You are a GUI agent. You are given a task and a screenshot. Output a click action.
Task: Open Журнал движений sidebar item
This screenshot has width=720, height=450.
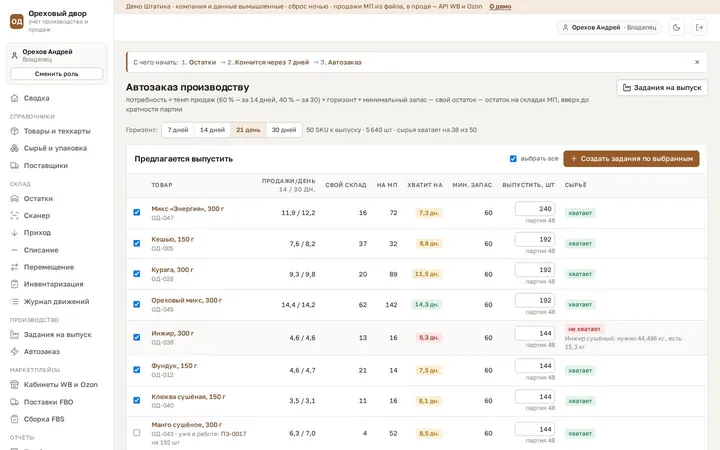click(56, 302)
